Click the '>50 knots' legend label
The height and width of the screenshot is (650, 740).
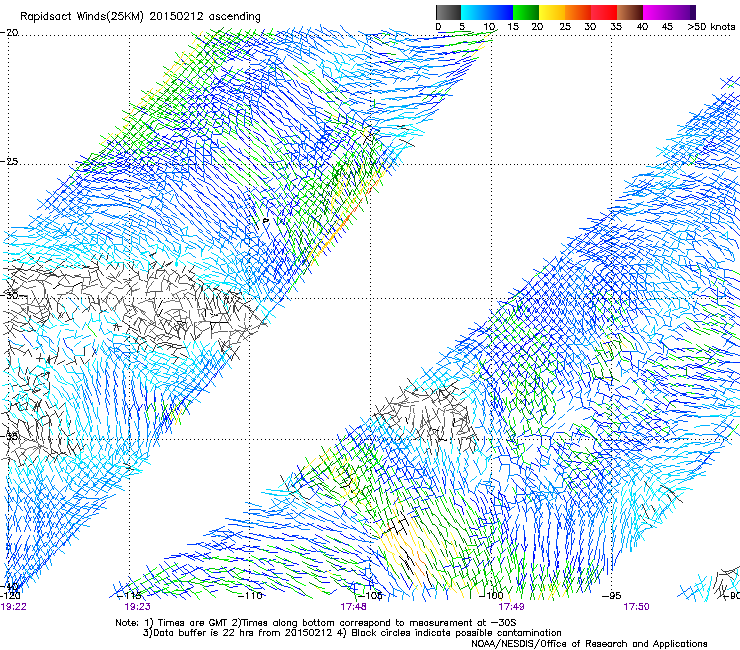pyautogui.click(x=711, y=27)
